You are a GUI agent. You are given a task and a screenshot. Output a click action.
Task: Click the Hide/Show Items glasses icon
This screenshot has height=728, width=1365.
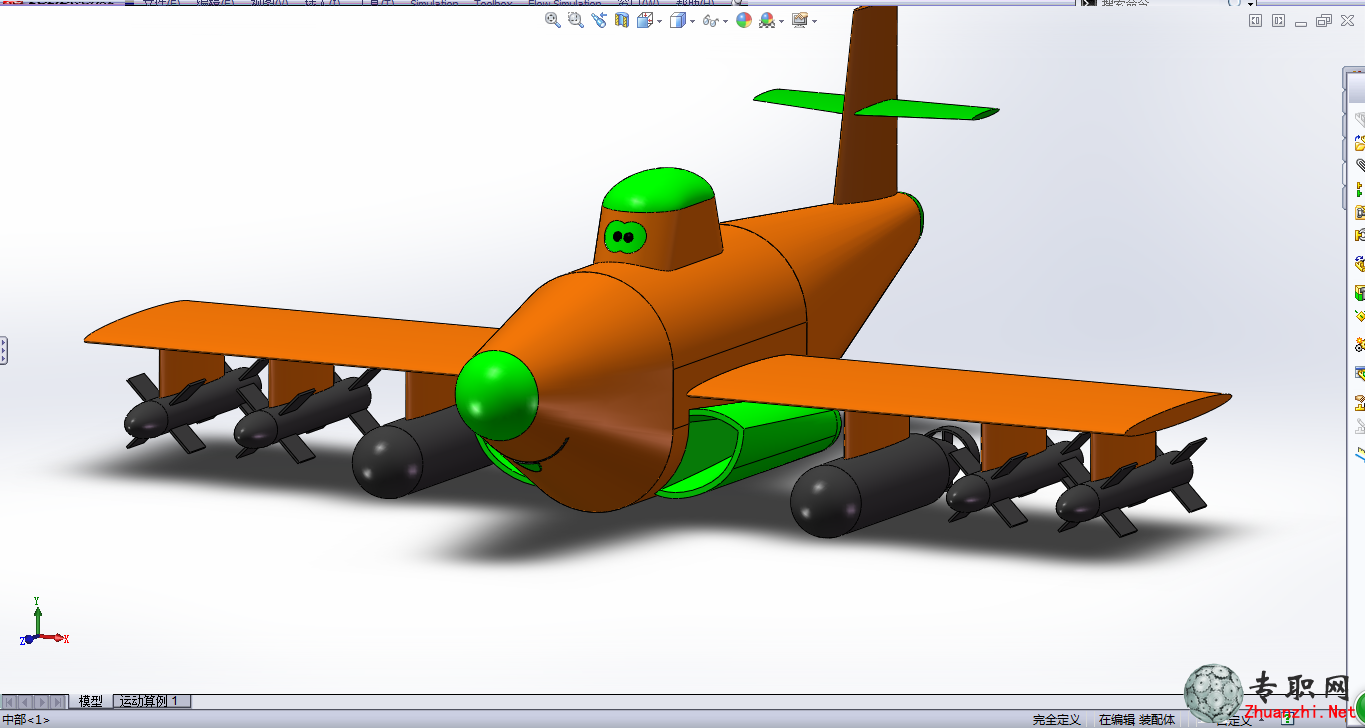[710, 20]
